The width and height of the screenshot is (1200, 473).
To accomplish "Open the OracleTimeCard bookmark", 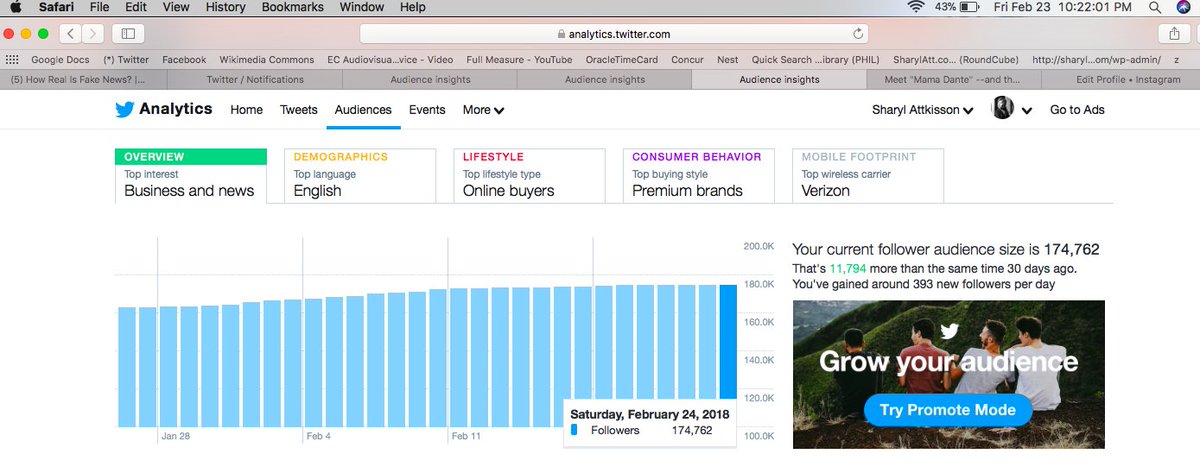I will point(620,59).
